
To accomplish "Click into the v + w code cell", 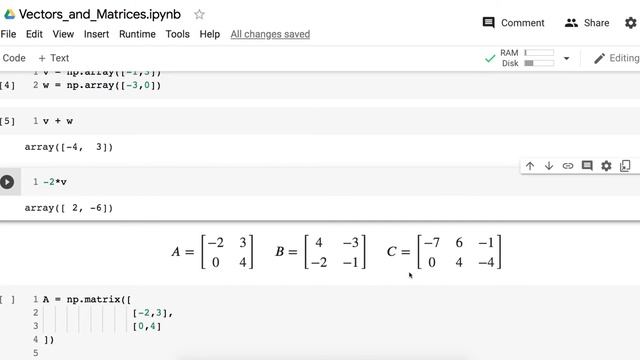I will 331,121.
